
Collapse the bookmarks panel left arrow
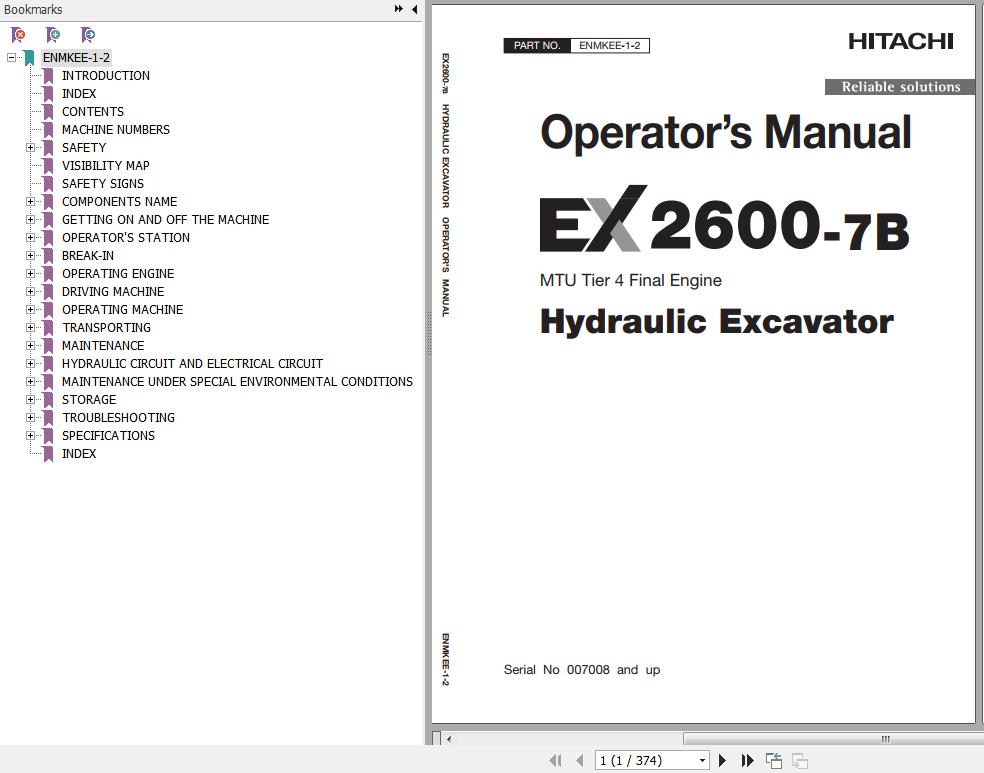click(415, 9)
